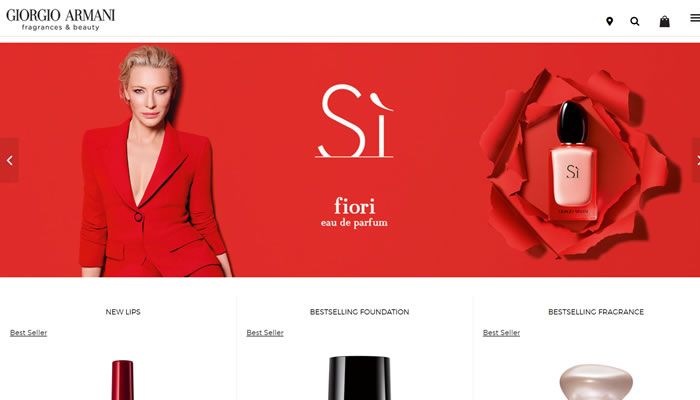Image resolution: width=700 pixels, height=400 pixels.
Task: Click Best Seller link under New Lips
Action: click(29, 333)
